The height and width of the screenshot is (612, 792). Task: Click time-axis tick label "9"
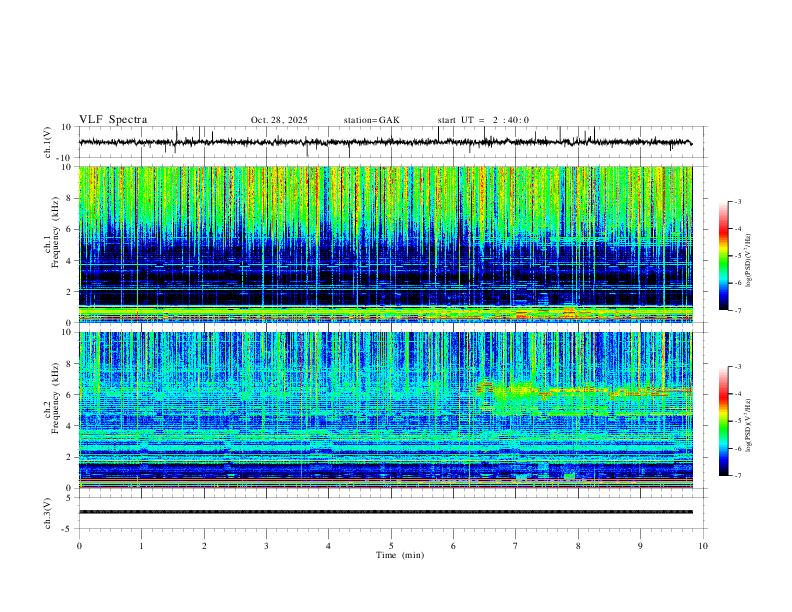pyautogui.click(x=640, y=546)
